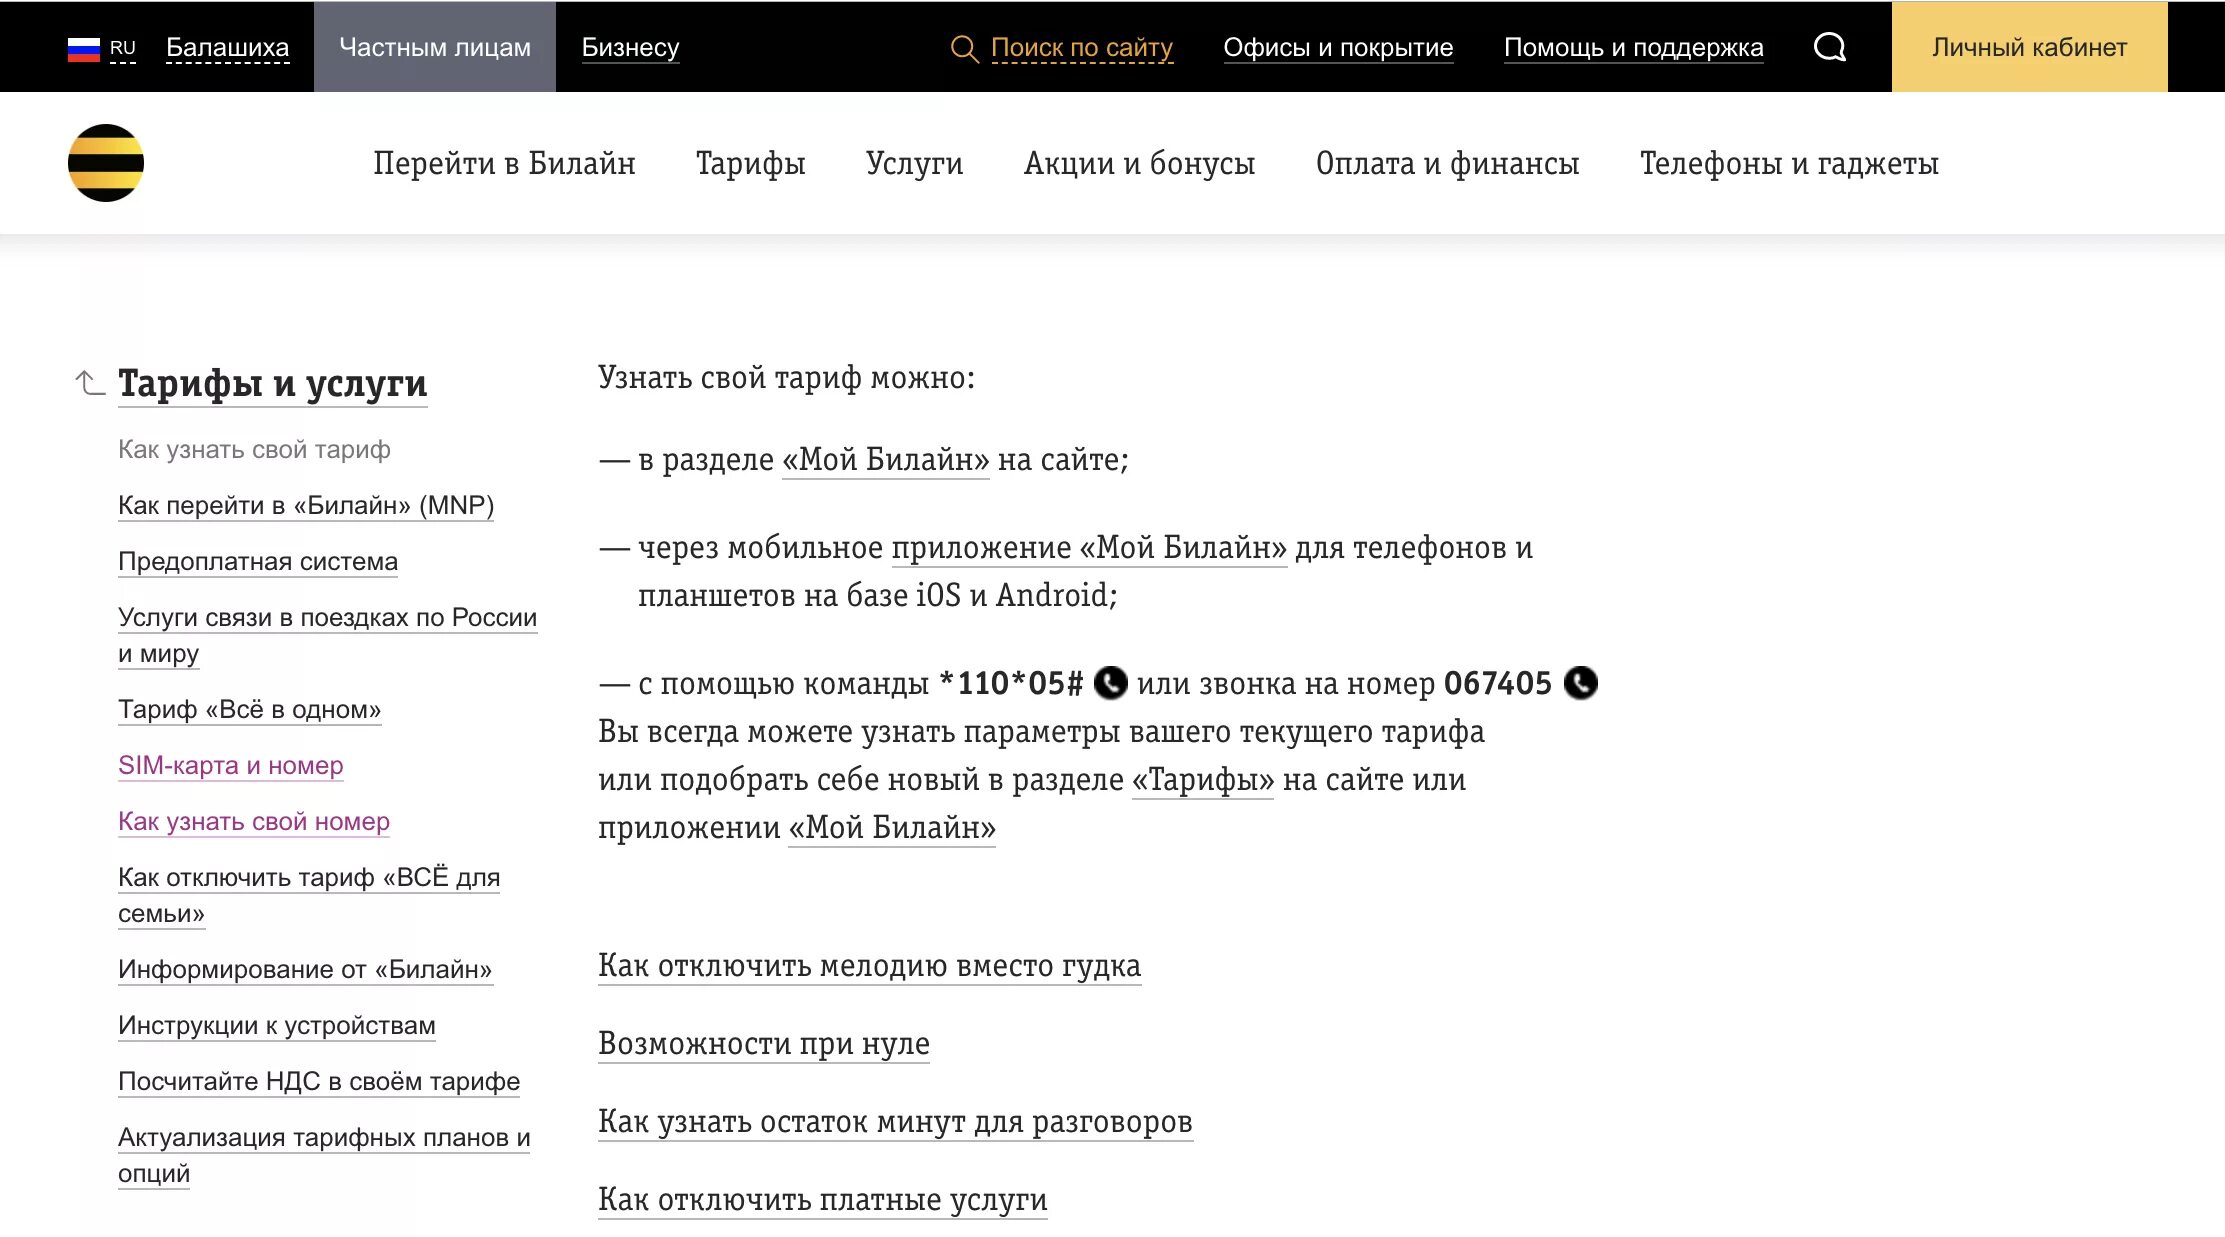Click the «Тарифы» link in paragraph
Screen dimensions: 2225x1237
click(1203, 780)
